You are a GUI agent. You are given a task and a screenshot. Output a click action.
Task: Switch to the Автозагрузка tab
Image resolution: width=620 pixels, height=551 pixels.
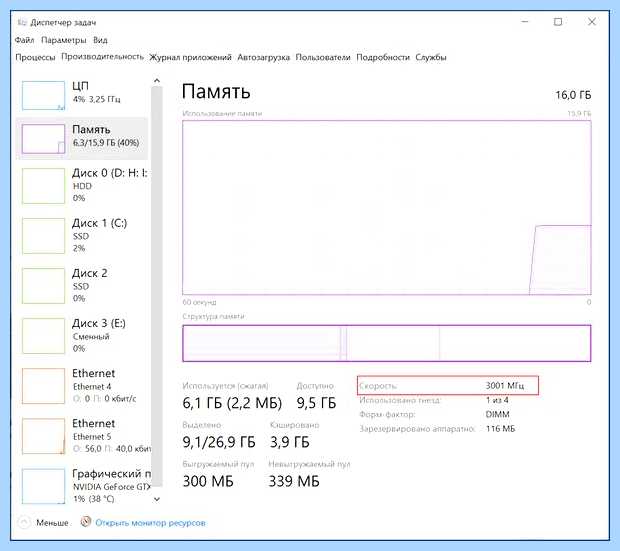point(263,57)
